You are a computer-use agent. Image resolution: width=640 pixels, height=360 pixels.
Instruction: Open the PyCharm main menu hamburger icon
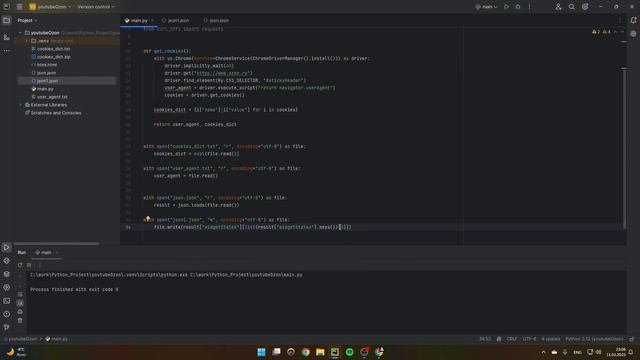(19, 7)
